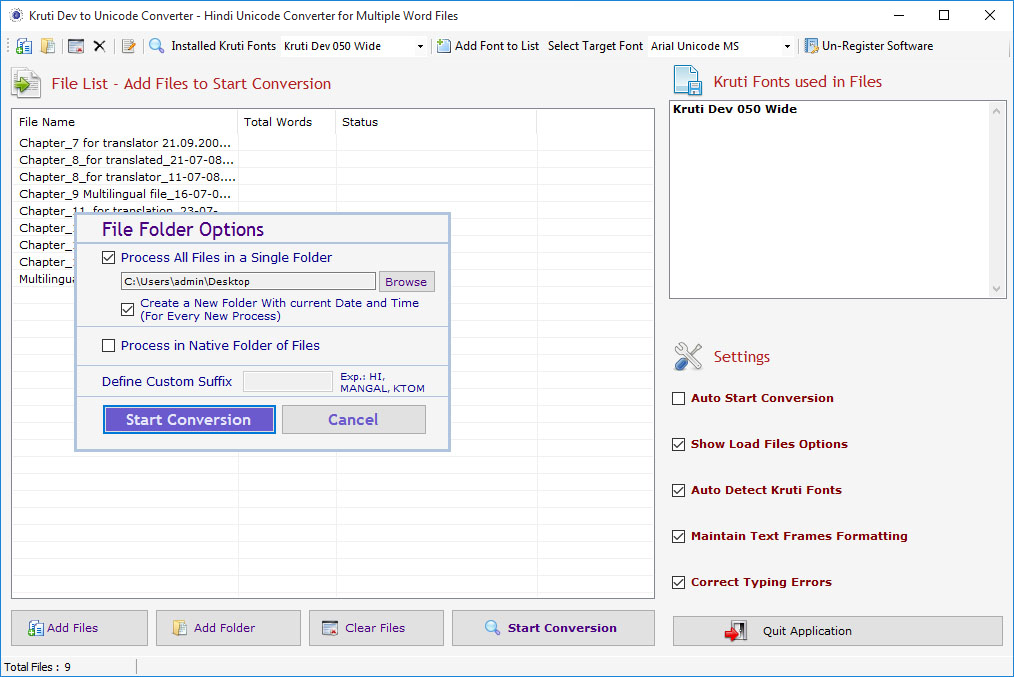The width and height of the screenshot is (1014, 677).
Task: Toggle Process All Files in a Single Folder
Action: click(109, 257)
